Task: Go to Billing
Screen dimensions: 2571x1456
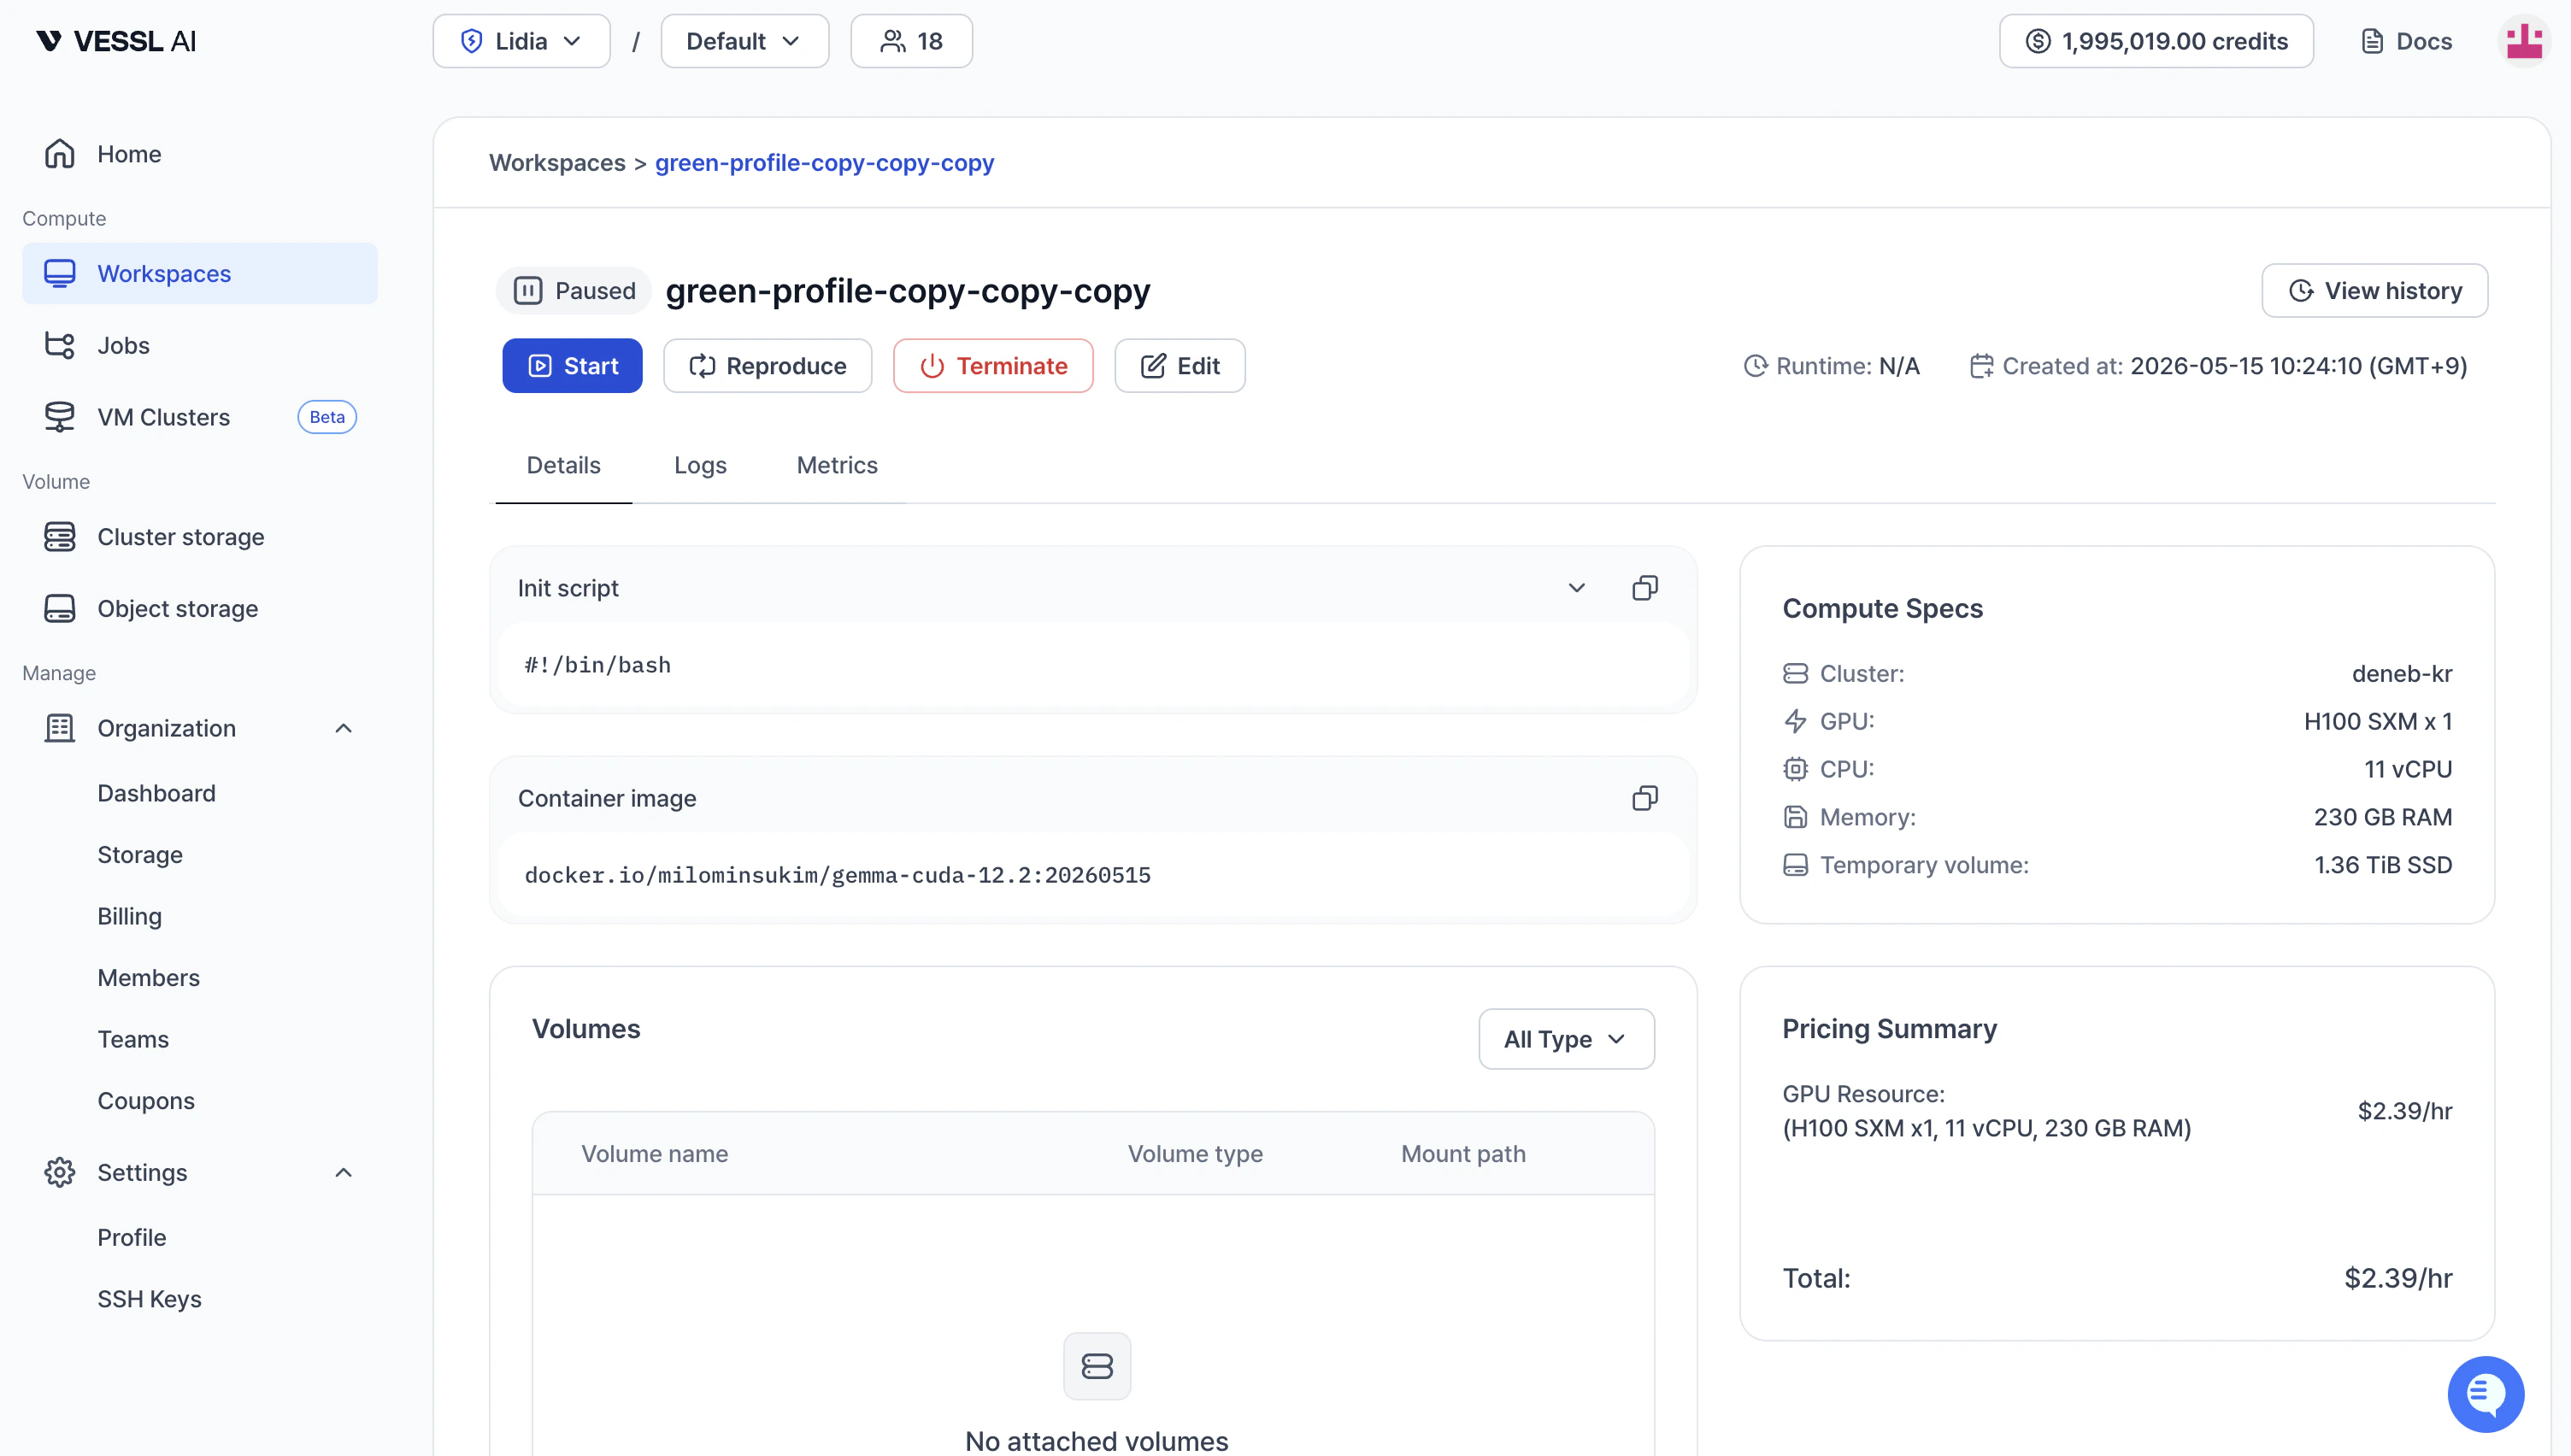Action: (129, 916)
